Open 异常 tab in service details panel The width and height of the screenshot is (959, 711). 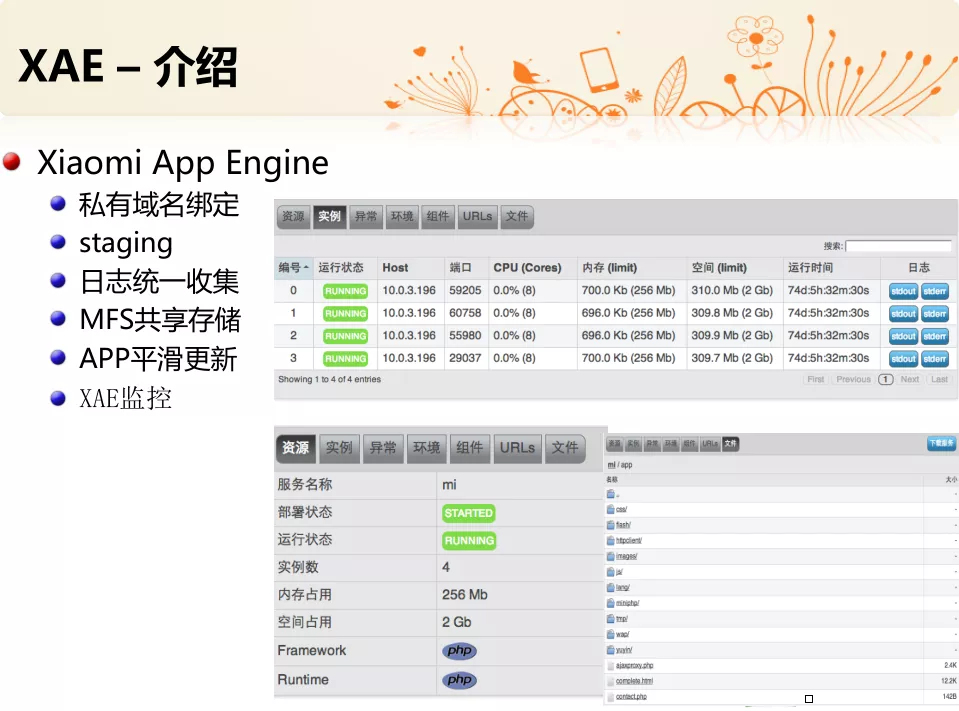click(x=383, y=448)
